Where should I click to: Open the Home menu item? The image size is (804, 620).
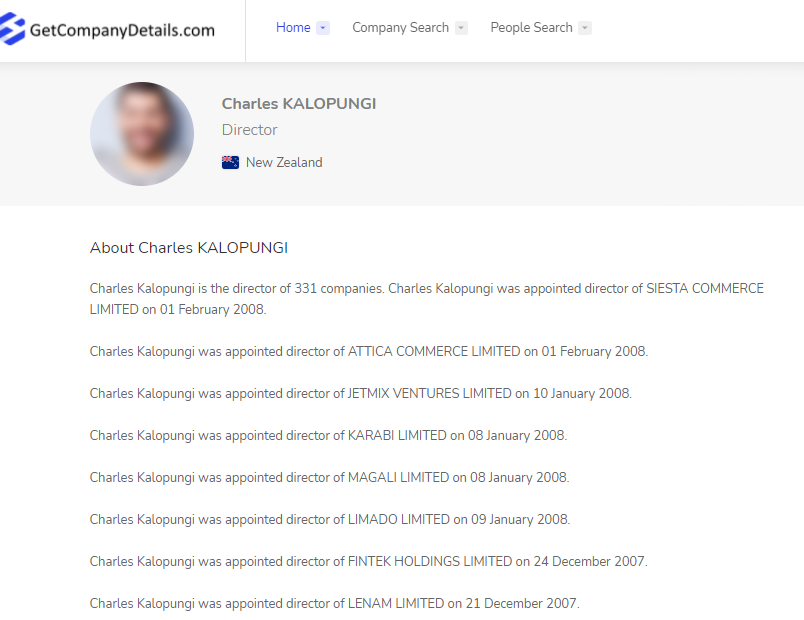(293, 28)
